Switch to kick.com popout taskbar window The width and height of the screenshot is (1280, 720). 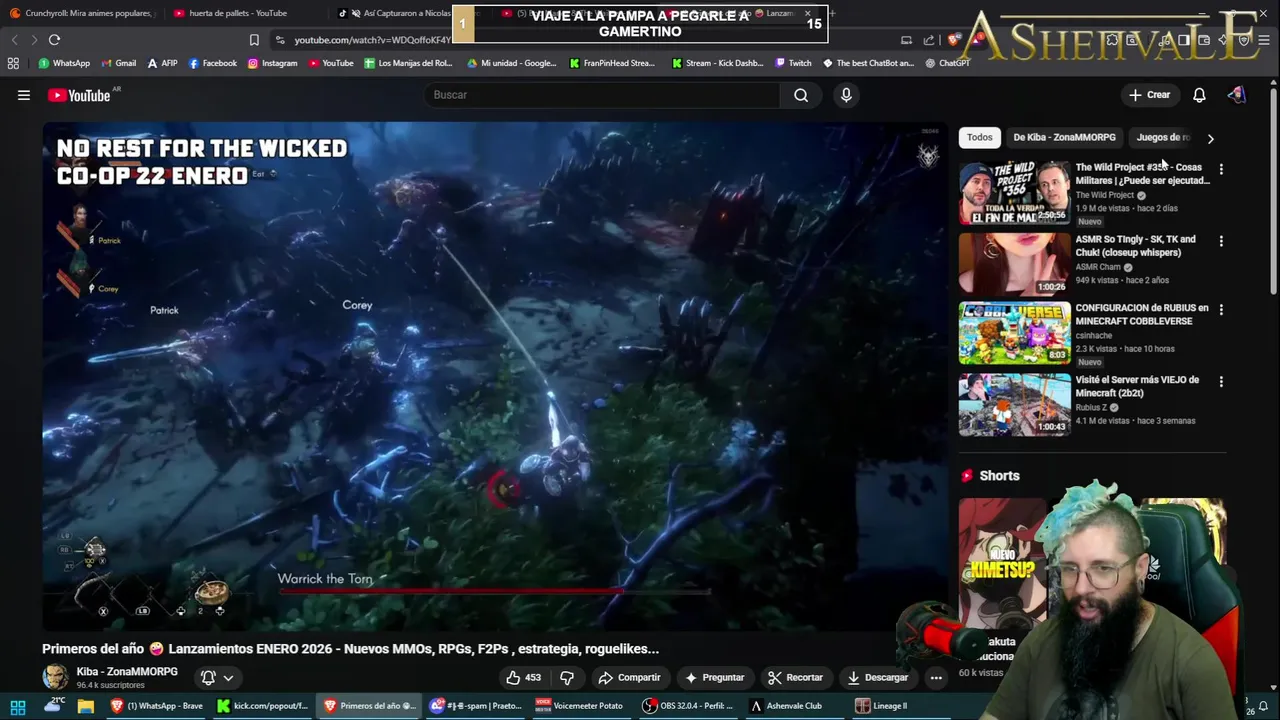[x=263, y=706]
